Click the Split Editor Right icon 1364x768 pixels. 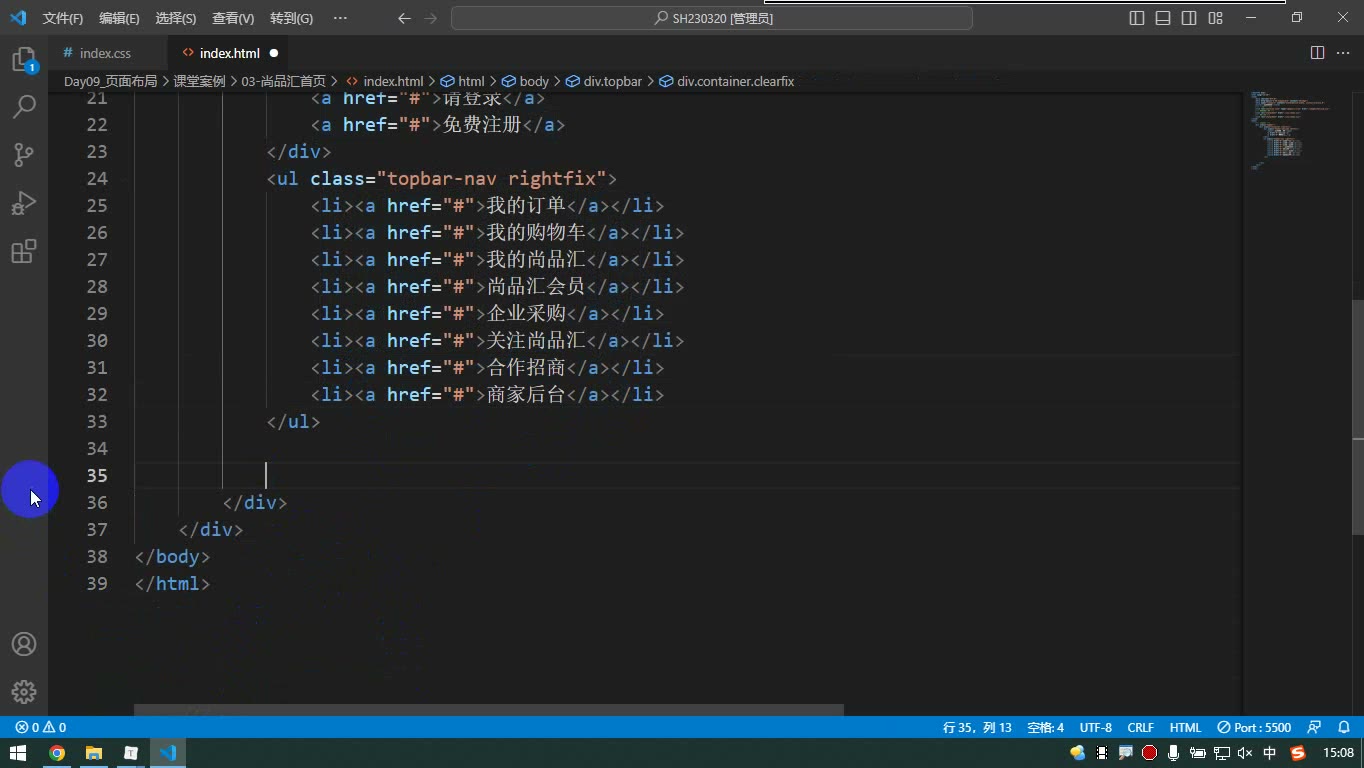[1317, 53]
